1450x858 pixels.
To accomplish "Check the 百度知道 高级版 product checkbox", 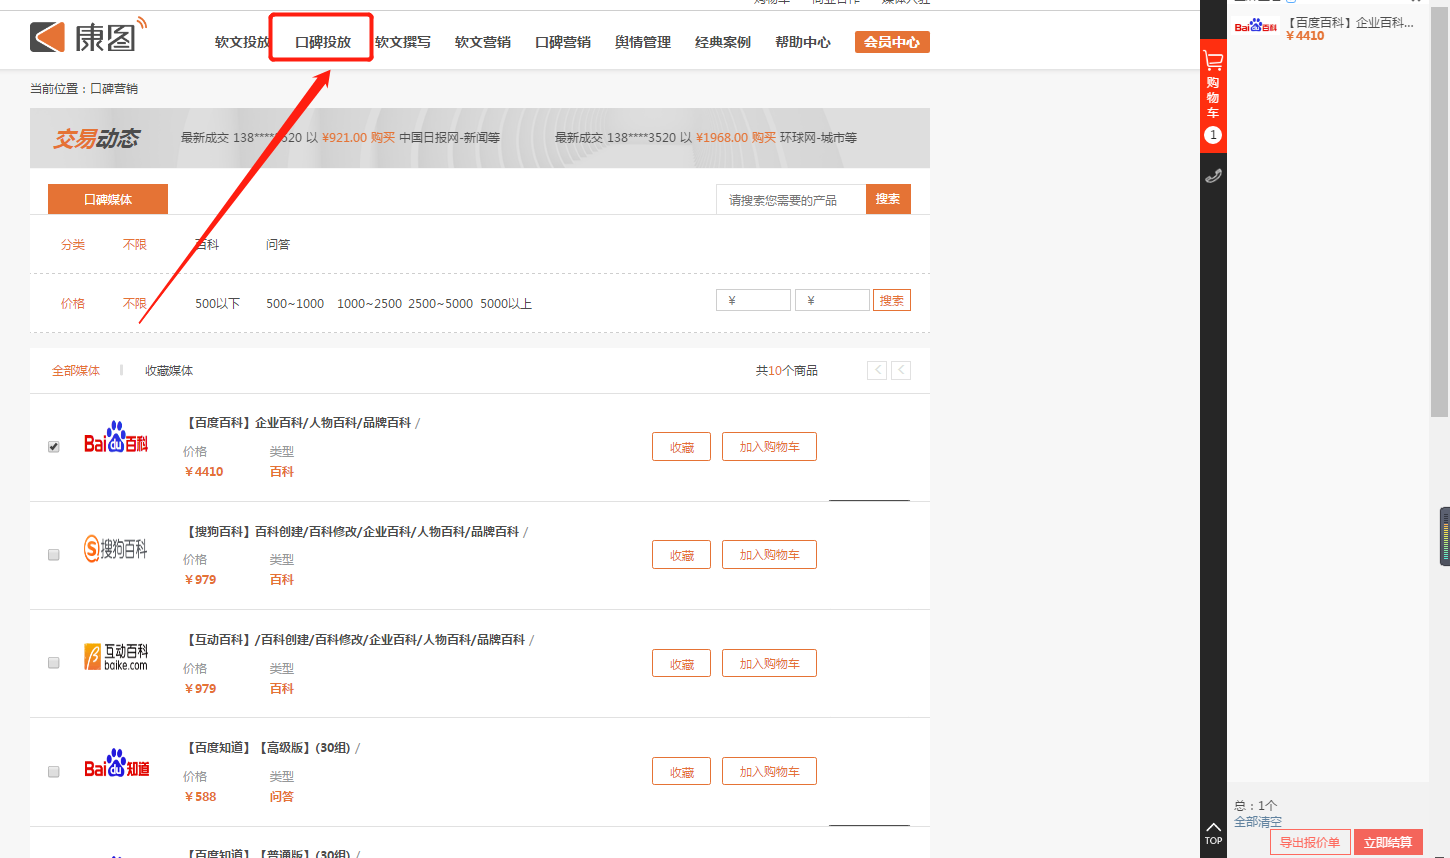I will (x=54, y=771).
